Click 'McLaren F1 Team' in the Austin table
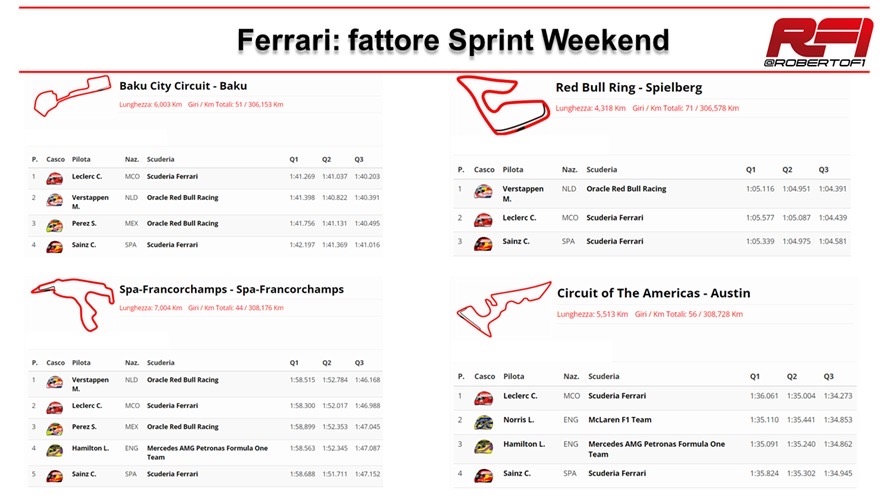 [619, 420]
